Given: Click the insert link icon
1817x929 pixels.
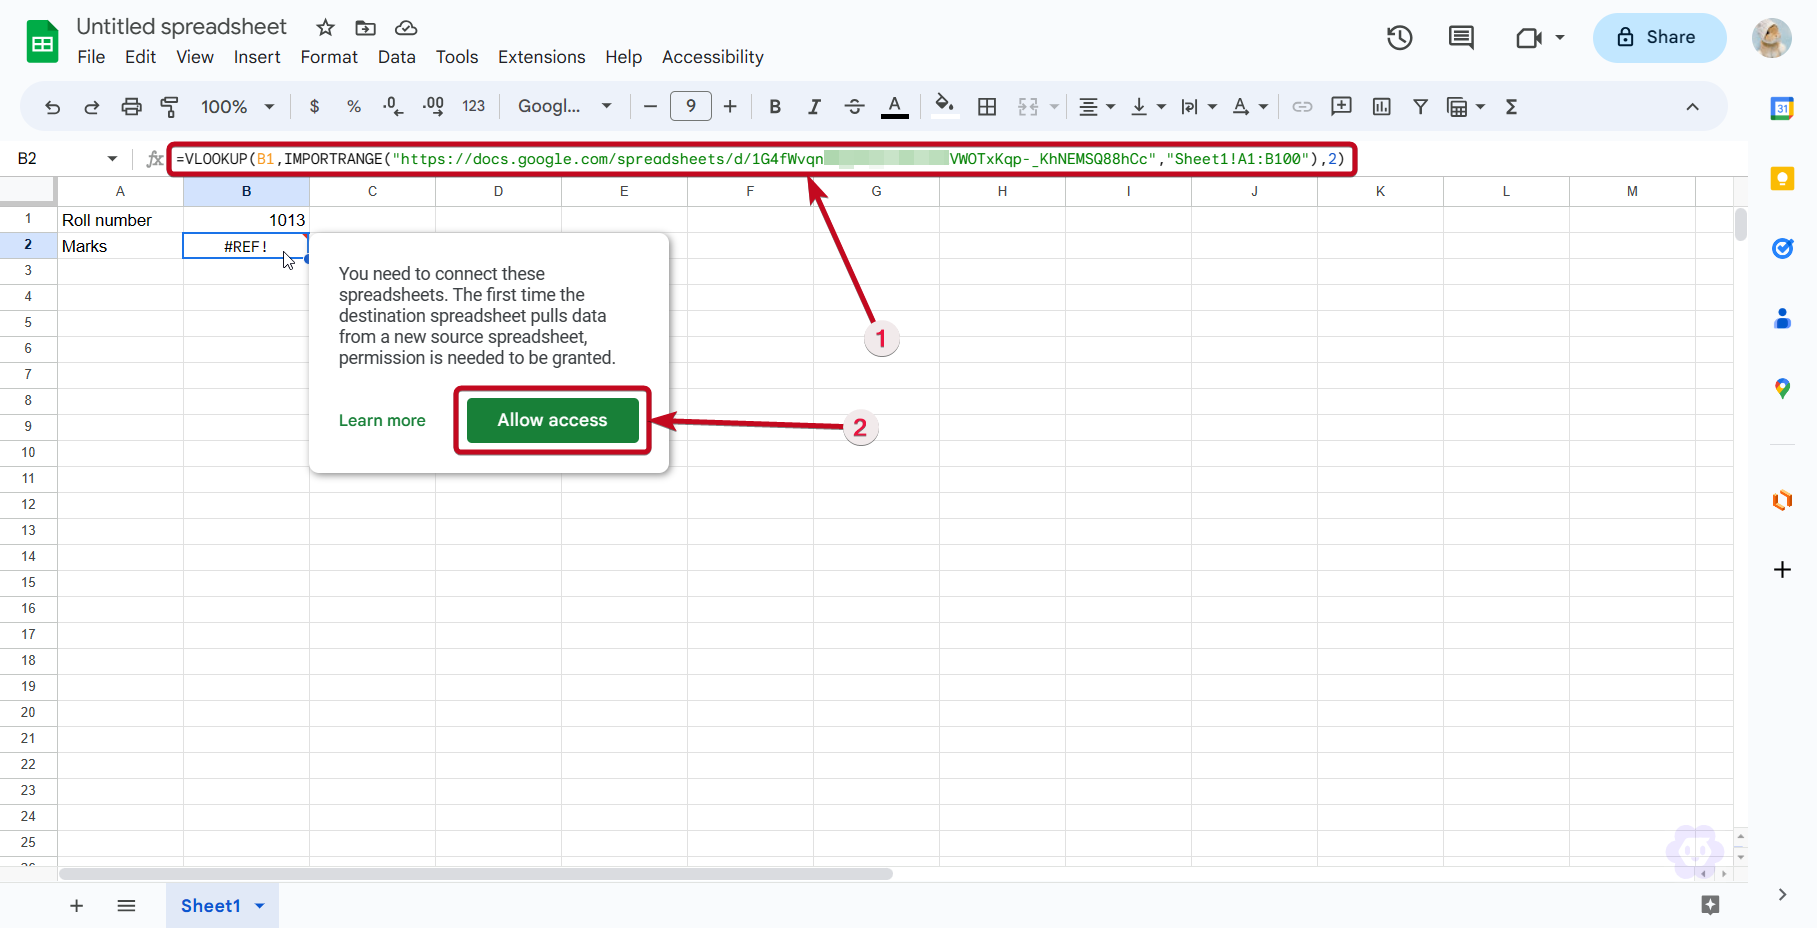Looking at the screenshot, I should pyautogui.click(x=1302, y=107).
